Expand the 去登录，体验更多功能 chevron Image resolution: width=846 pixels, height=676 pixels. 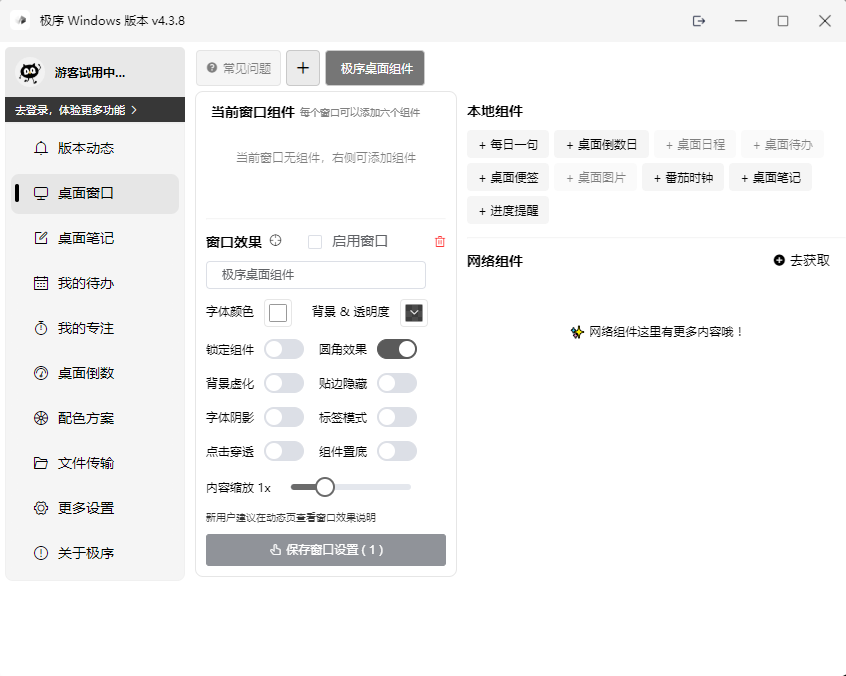[134, 110]
